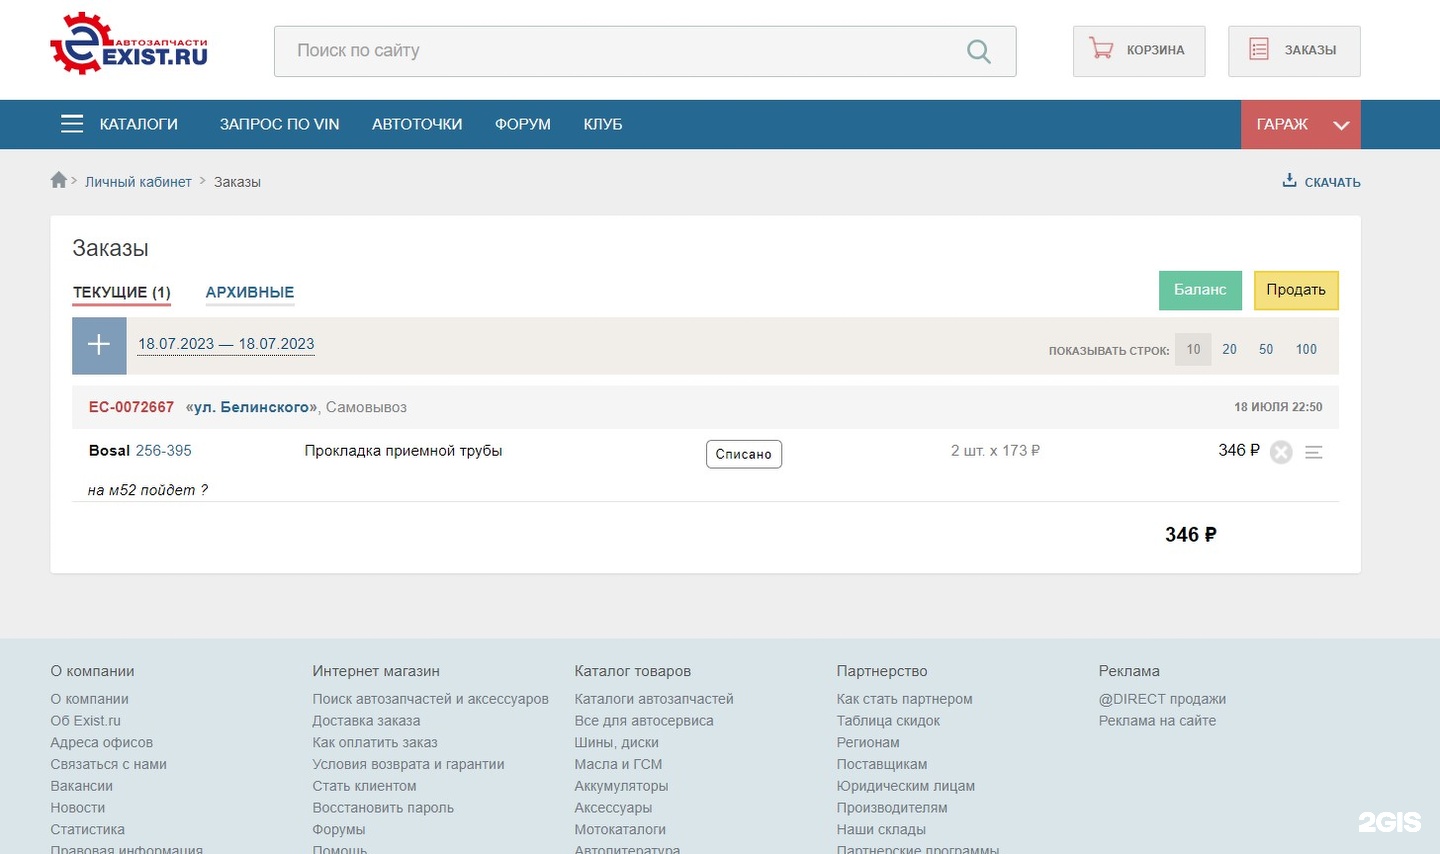Show 50 rows per page
Image resolution: width=1440 pixels, height=854 pixels.
[1266, 349]
